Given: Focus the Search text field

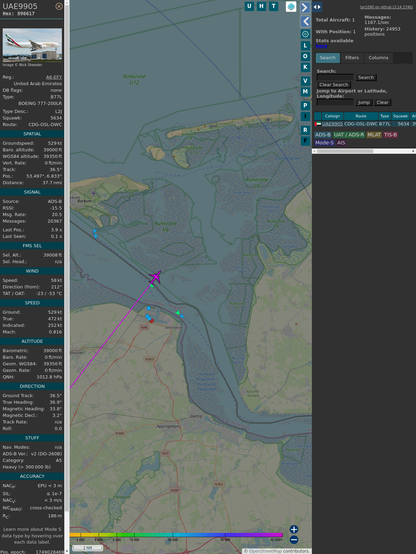Looking at the screenshot, I should [x=335, y=77].
